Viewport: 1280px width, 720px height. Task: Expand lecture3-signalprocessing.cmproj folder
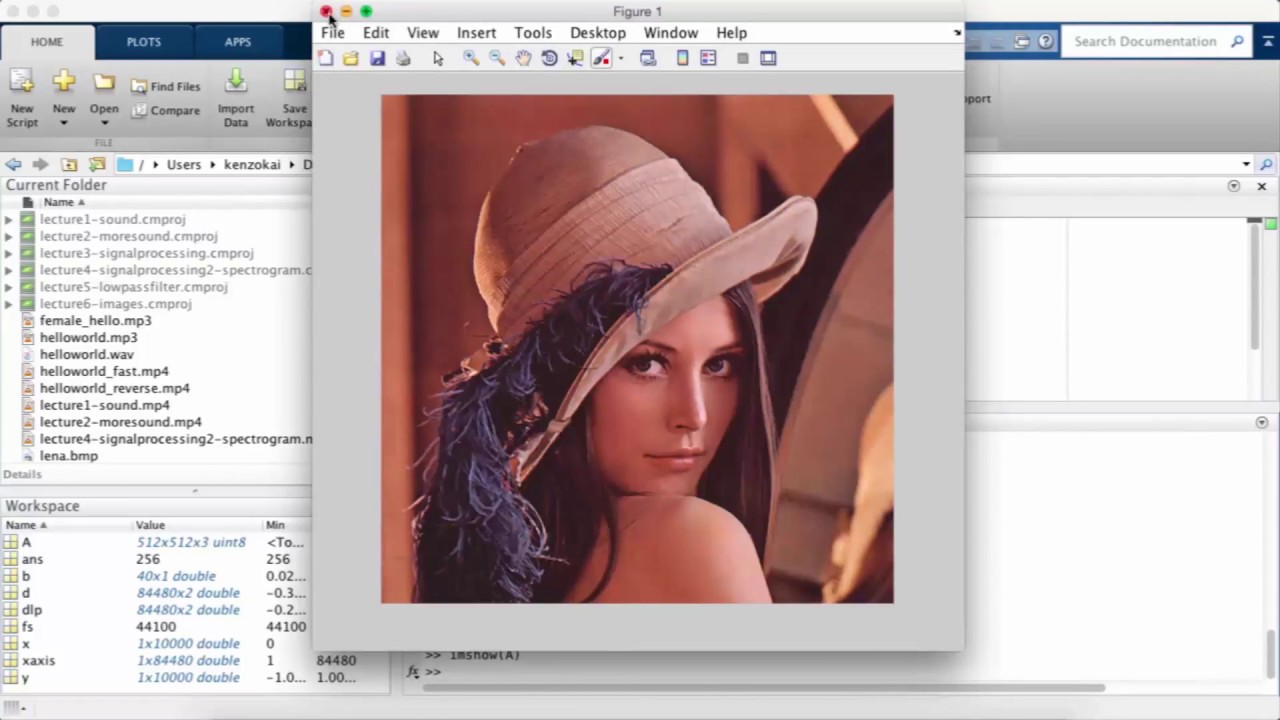pyautogui.click(x=8, y=254)
